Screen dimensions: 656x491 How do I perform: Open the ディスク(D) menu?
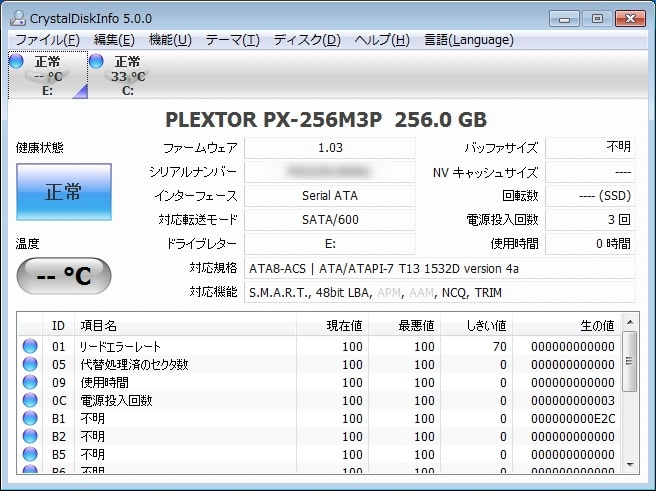307,40
